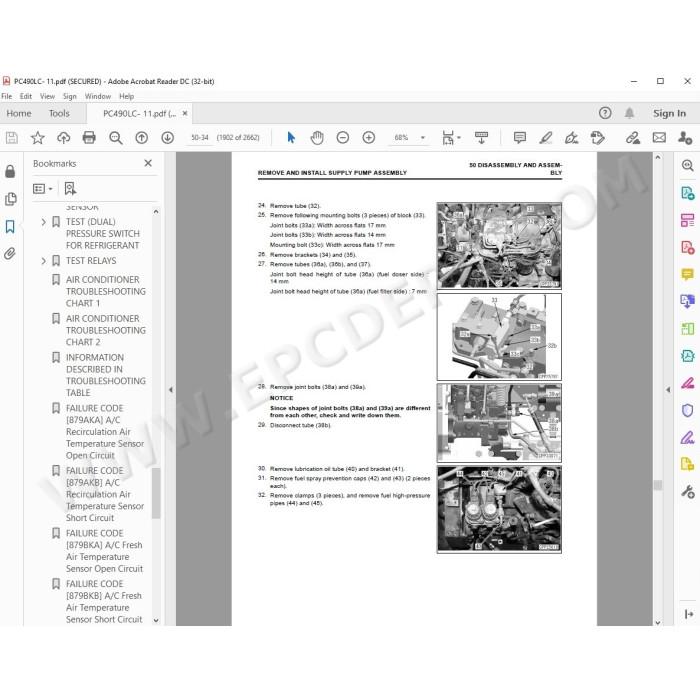Zoom out with minus icon
The height and width of the screenshot is (700, 700).
point(343,138)
